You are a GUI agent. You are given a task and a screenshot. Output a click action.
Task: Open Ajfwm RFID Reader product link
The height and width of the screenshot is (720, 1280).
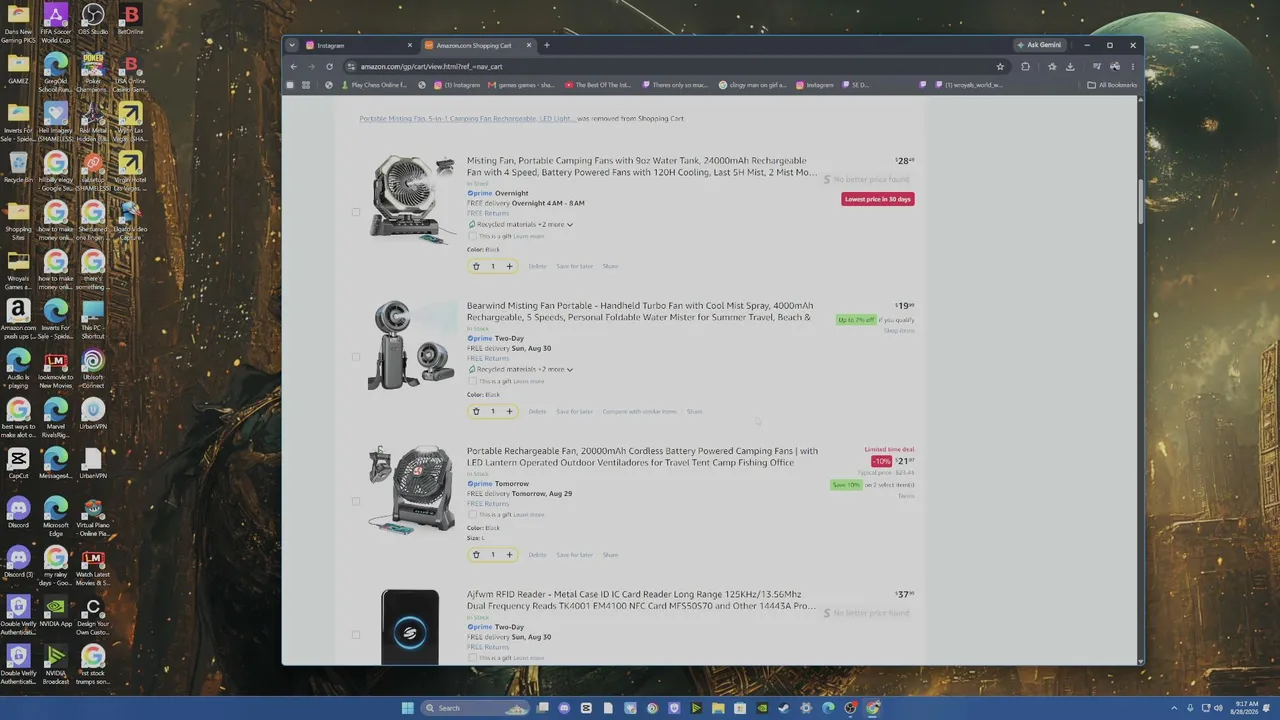(641, 600)
